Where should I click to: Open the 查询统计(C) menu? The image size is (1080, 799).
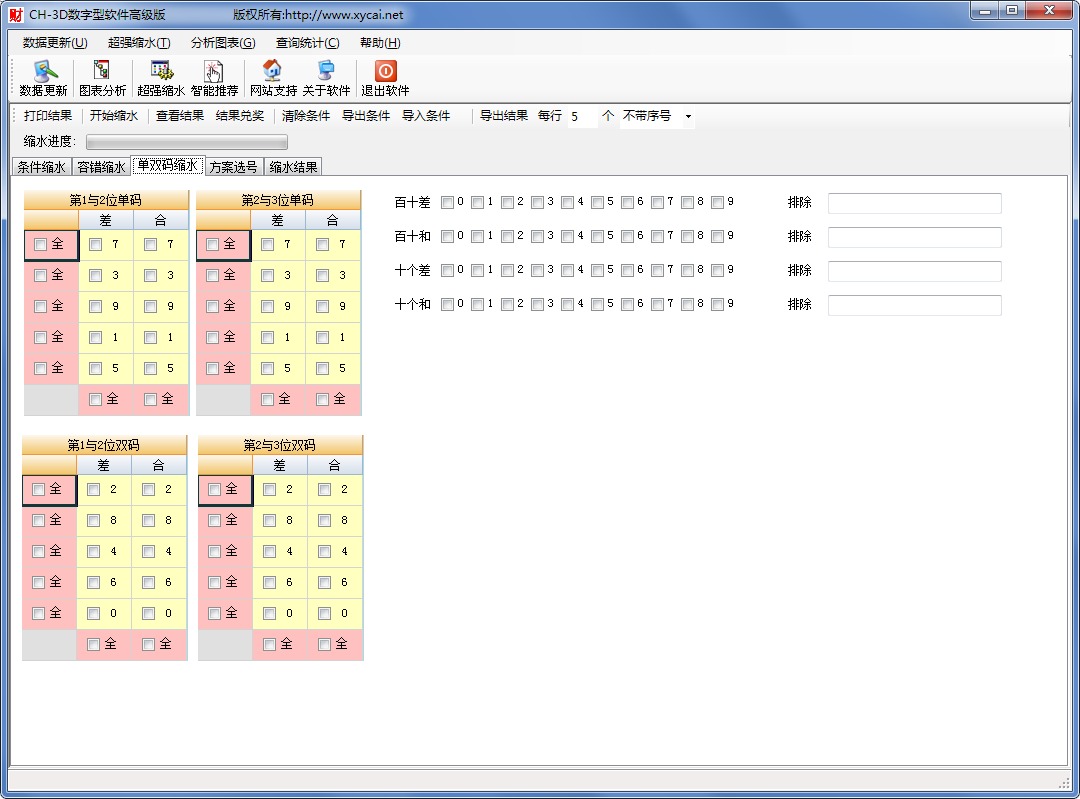(307, 43)
